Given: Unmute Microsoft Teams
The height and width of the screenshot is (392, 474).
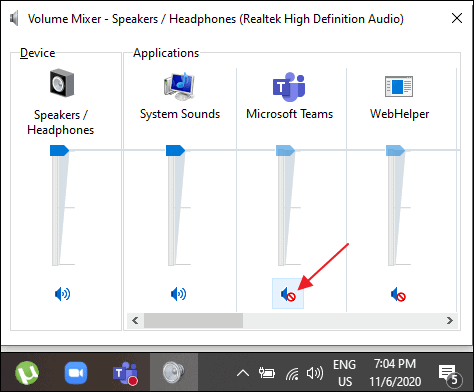Looking at the screenshot, I should [x=288, y=294].
